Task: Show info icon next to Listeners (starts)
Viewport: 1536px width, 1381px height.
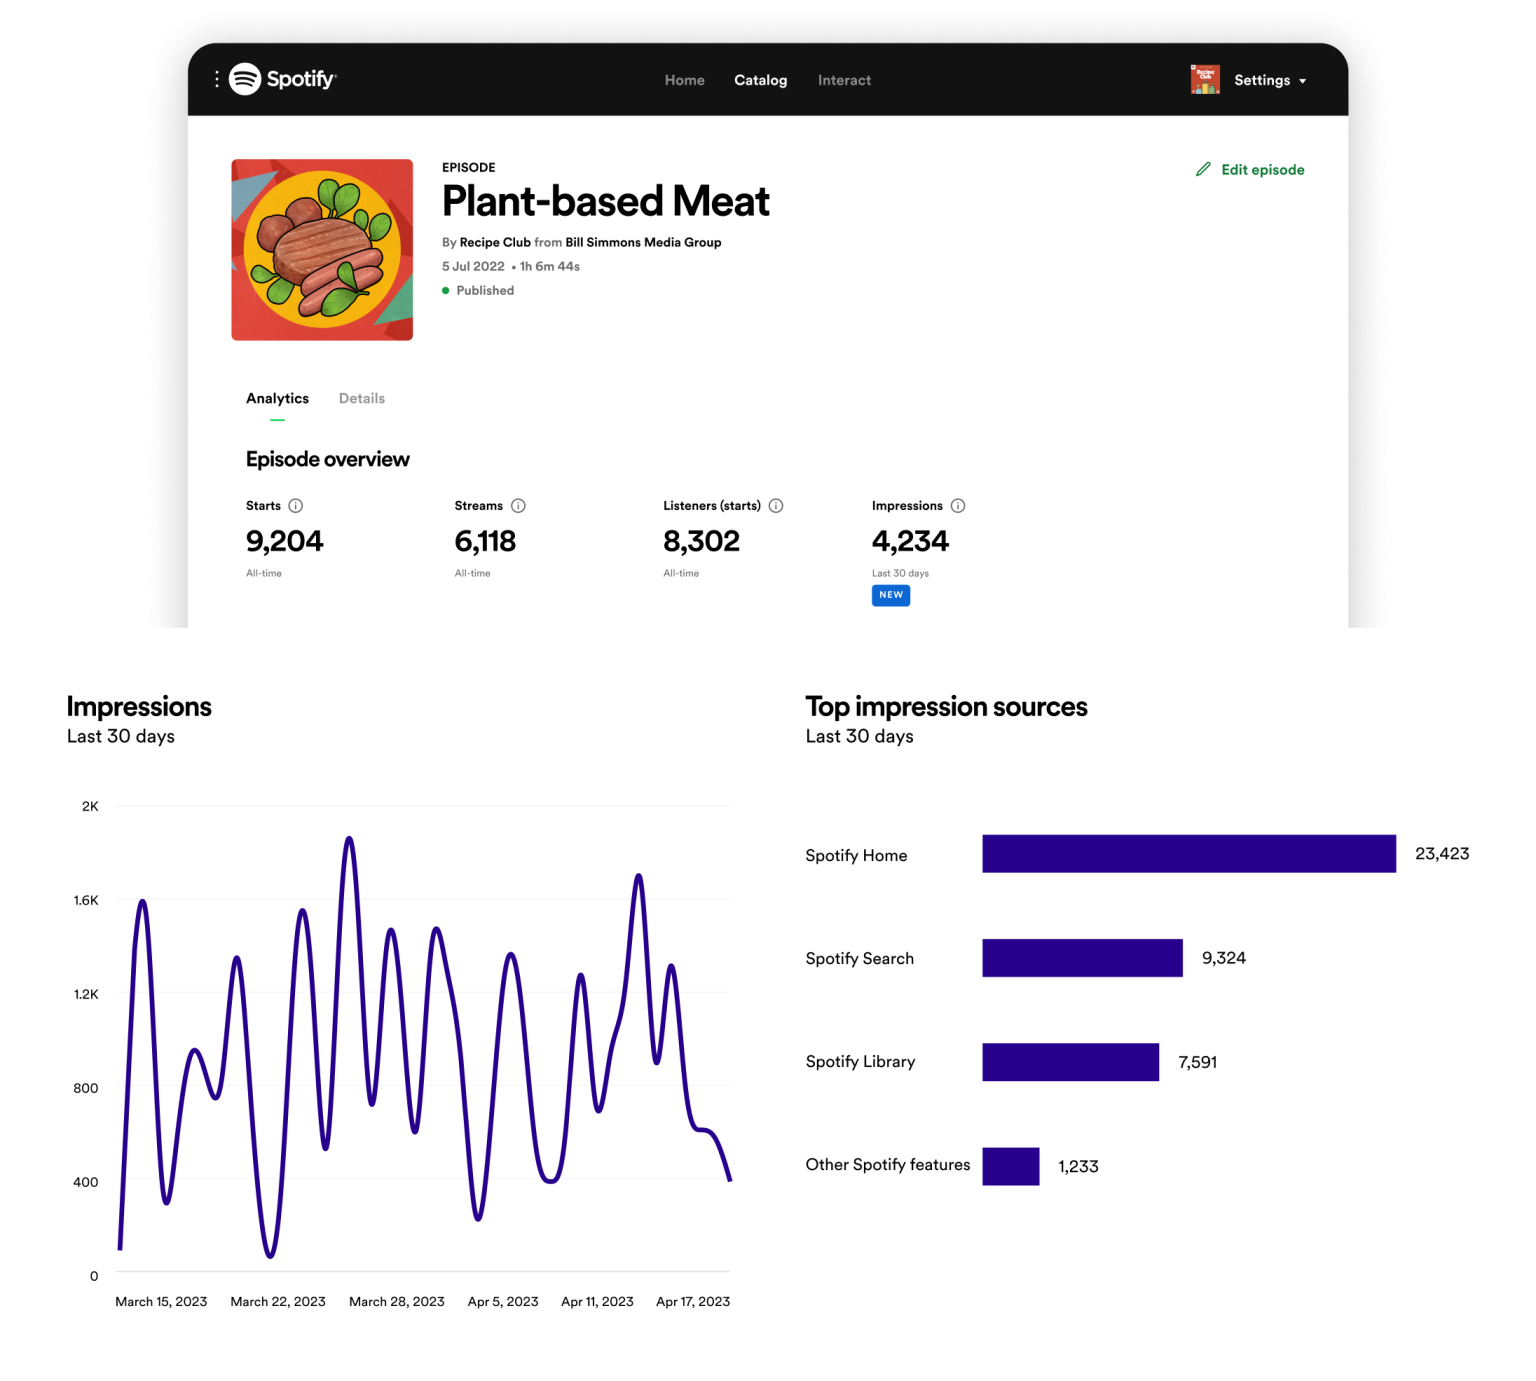Action: point(776,506)
